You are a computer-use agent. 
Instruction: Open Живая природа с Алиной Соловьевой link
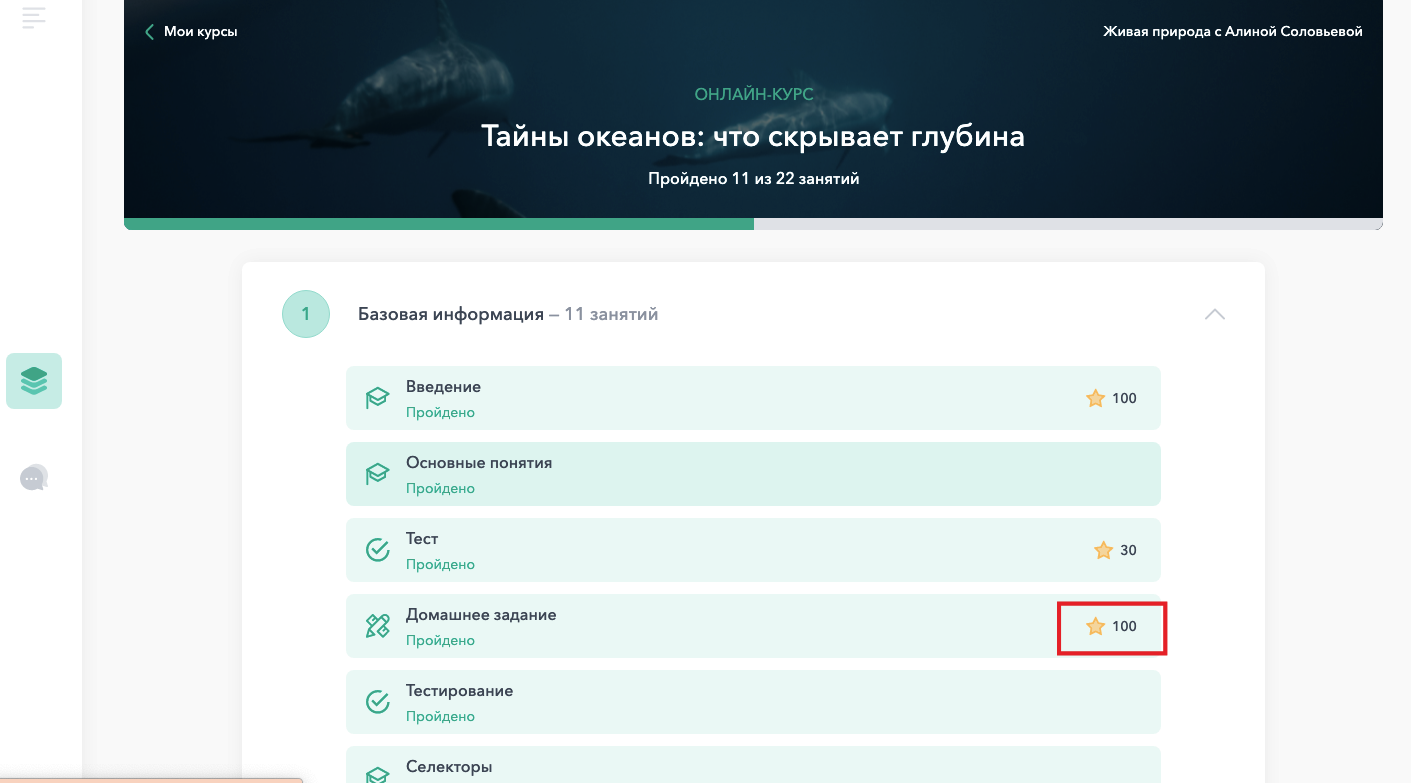[x=1233, y=31]
